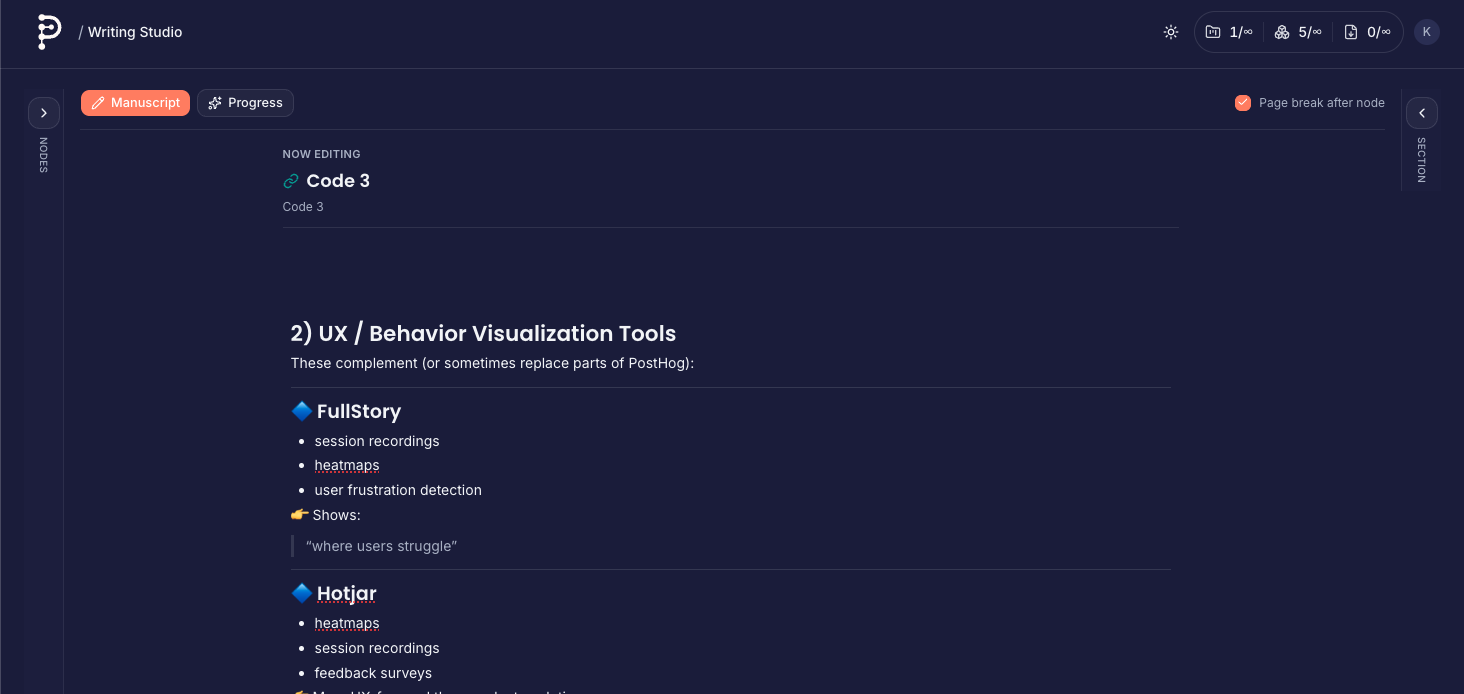Click the link icon beside Code 3
This screenshot has height=694, width=1464.
291,181
